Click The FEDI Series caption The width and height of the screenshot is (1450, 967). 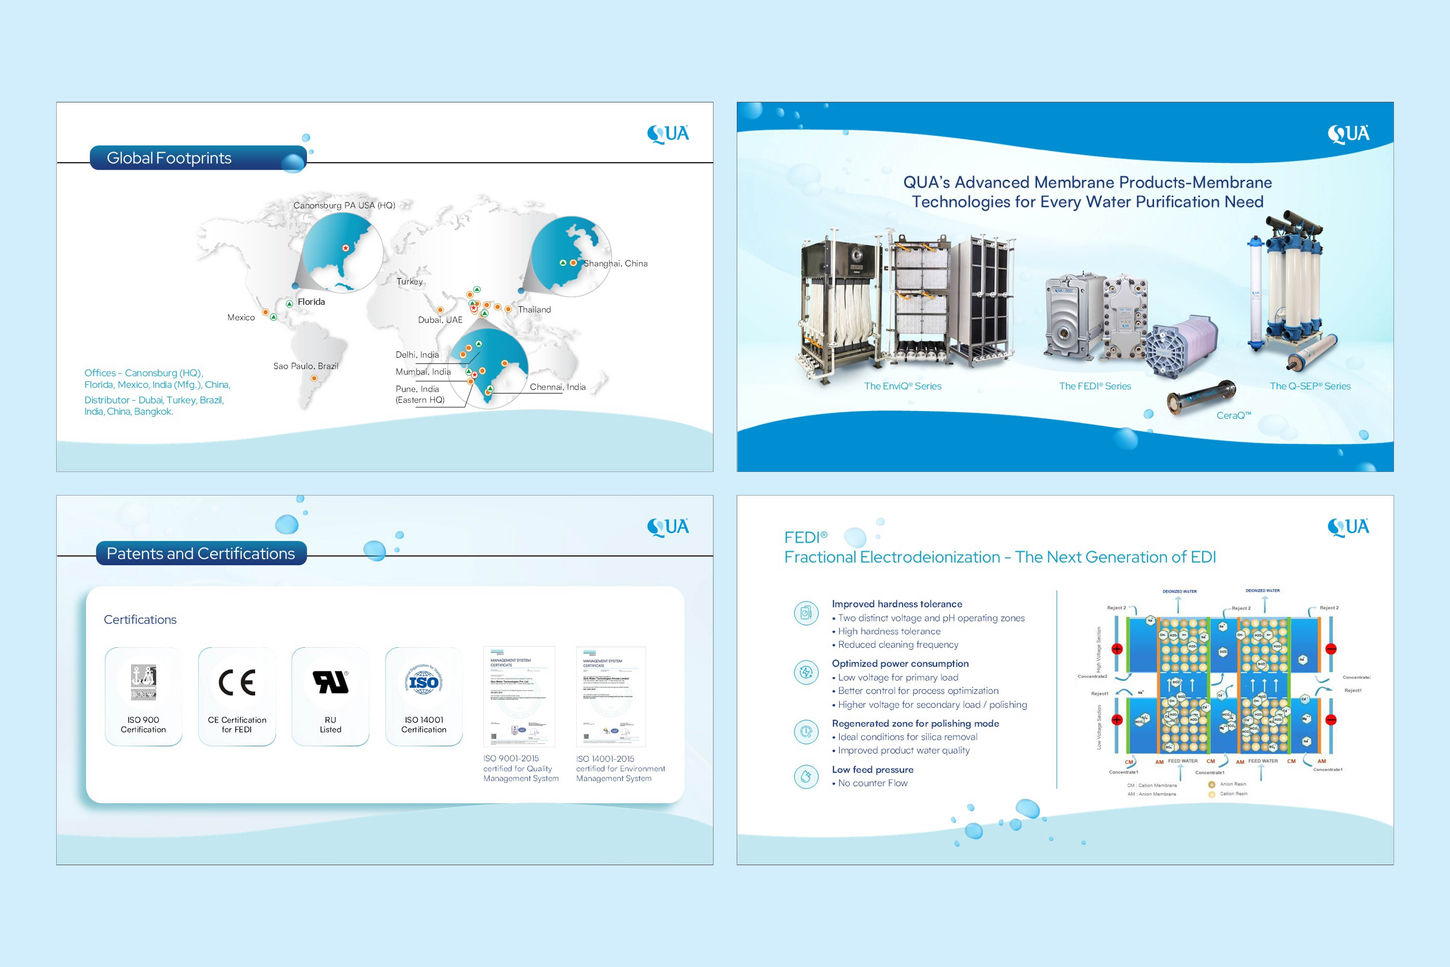(1095, 386)
